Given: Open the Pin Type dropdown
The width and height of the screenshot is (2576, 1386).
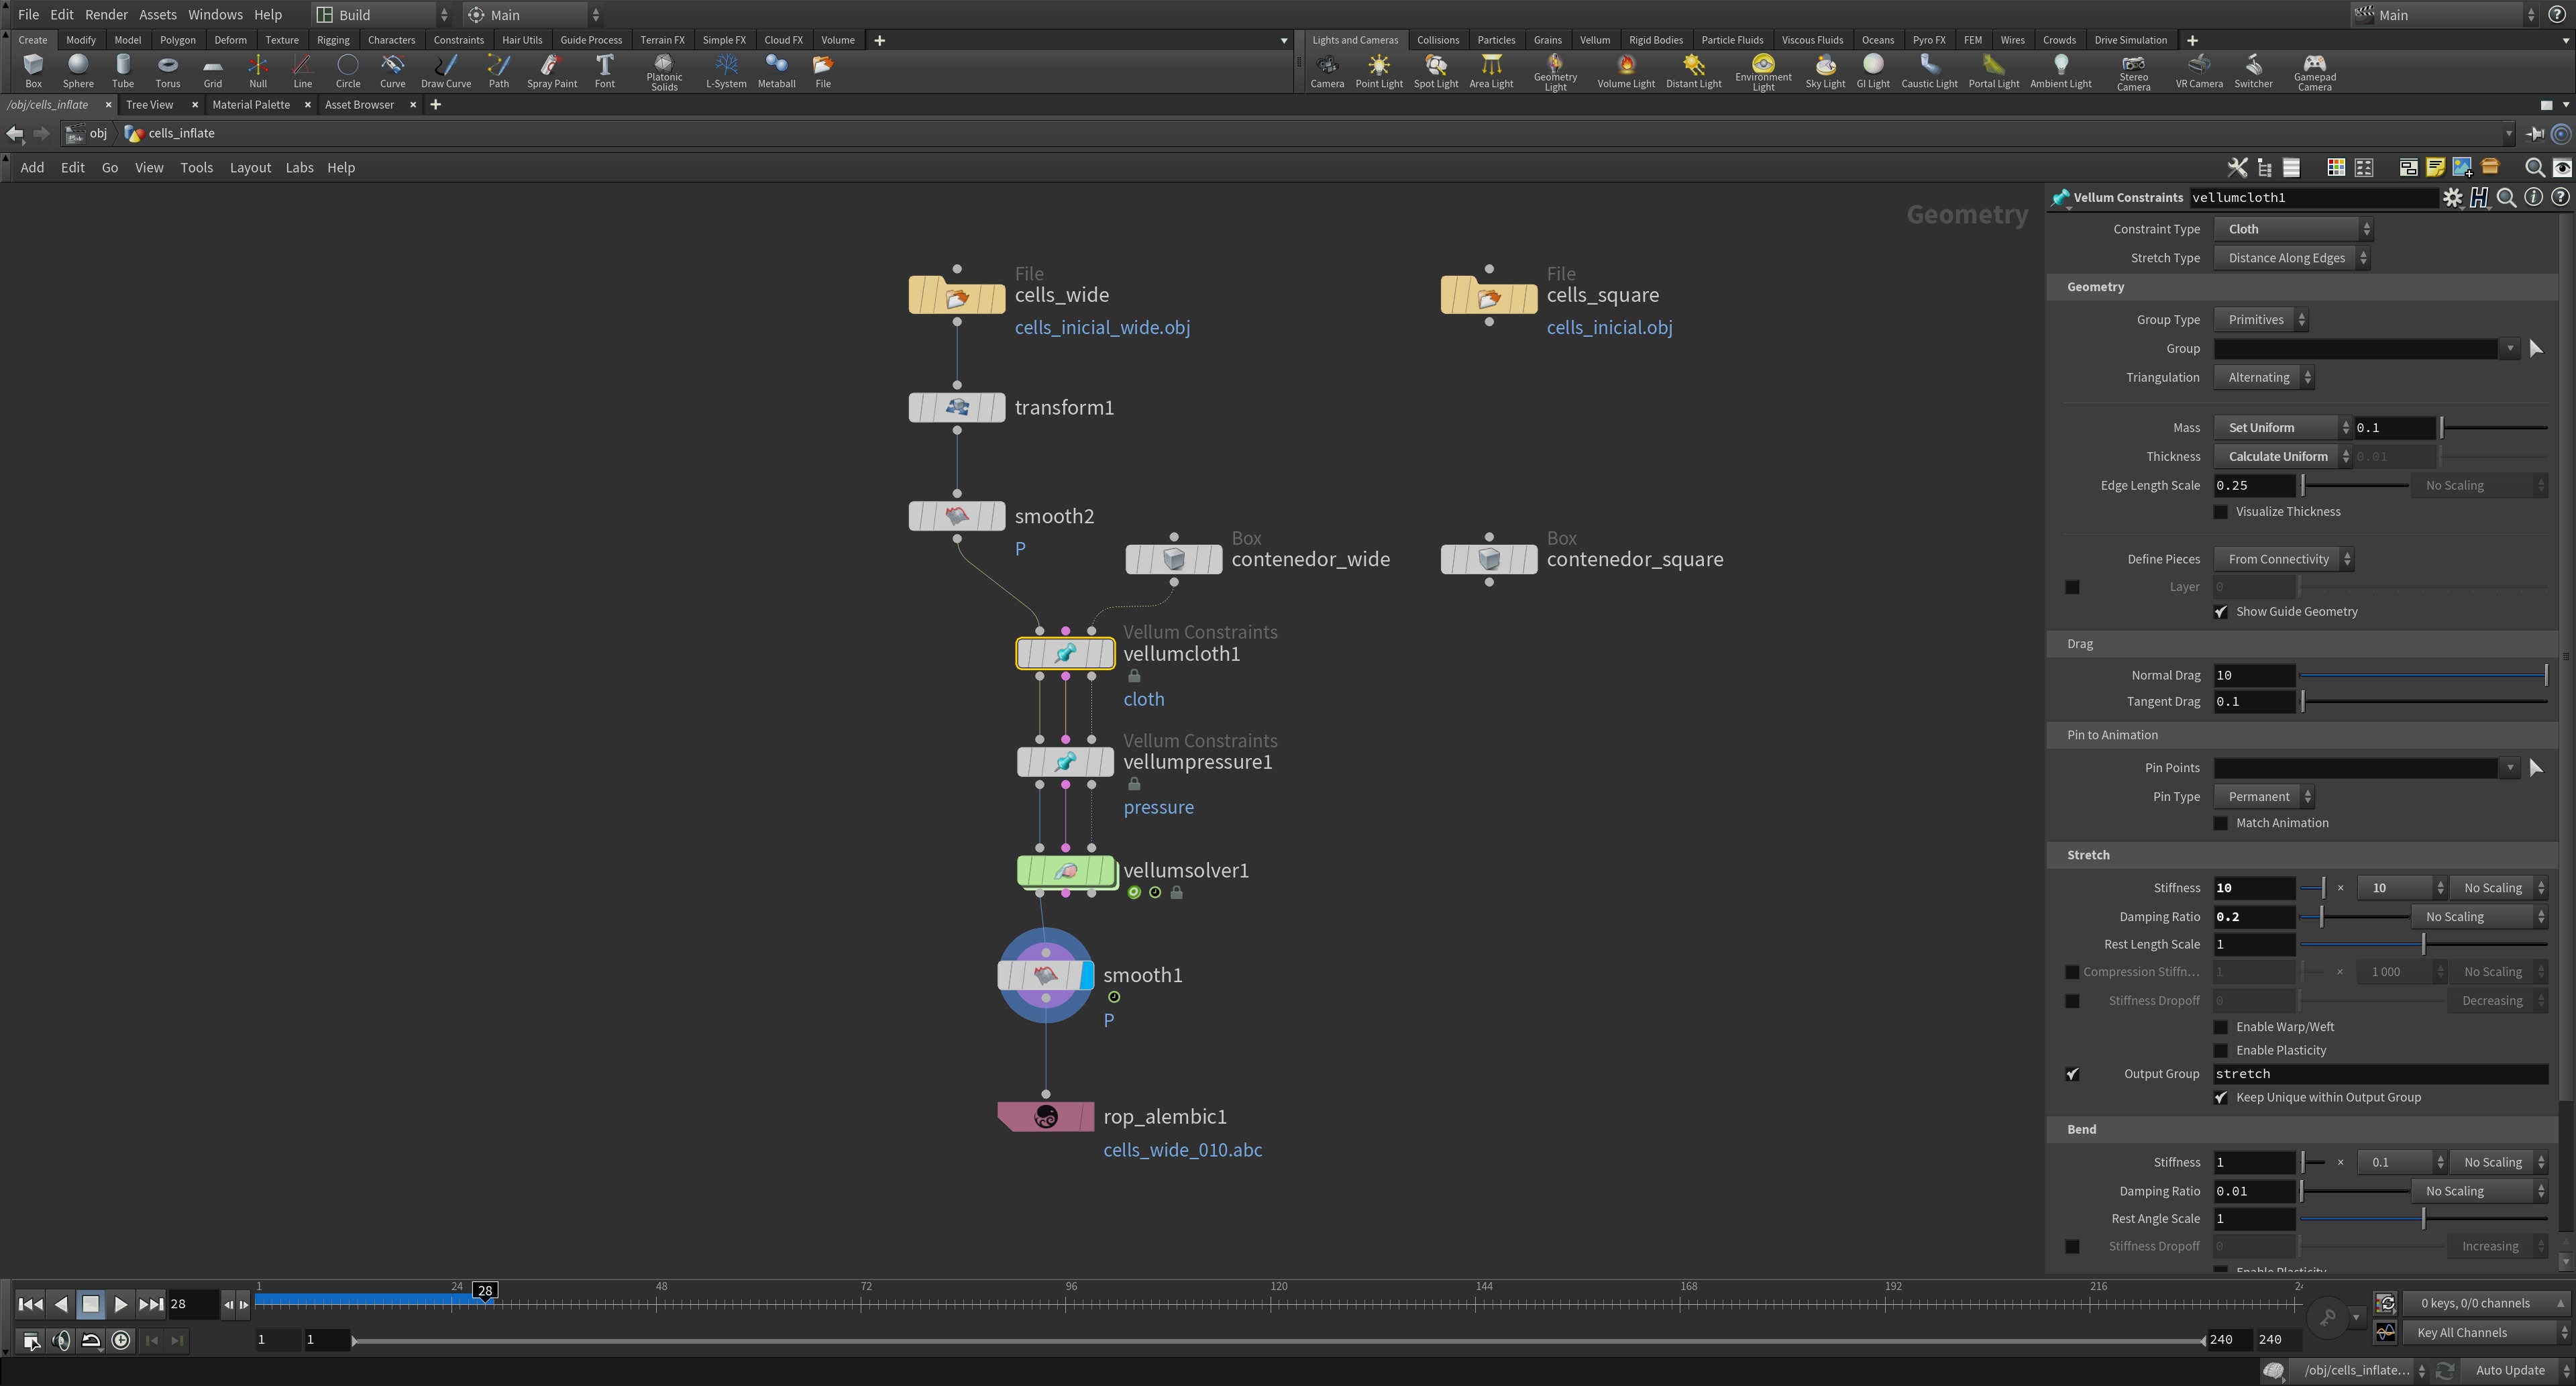Looking at the screenshot, I should pos(2264,797).
